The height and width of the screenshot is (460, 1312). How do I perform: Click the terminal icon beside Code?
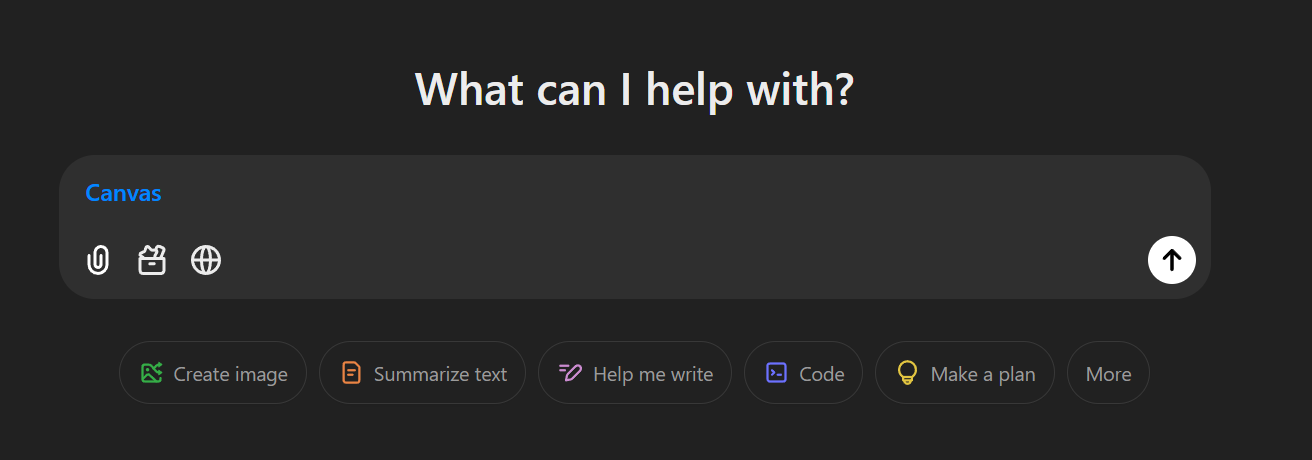(x=776, y=374)
